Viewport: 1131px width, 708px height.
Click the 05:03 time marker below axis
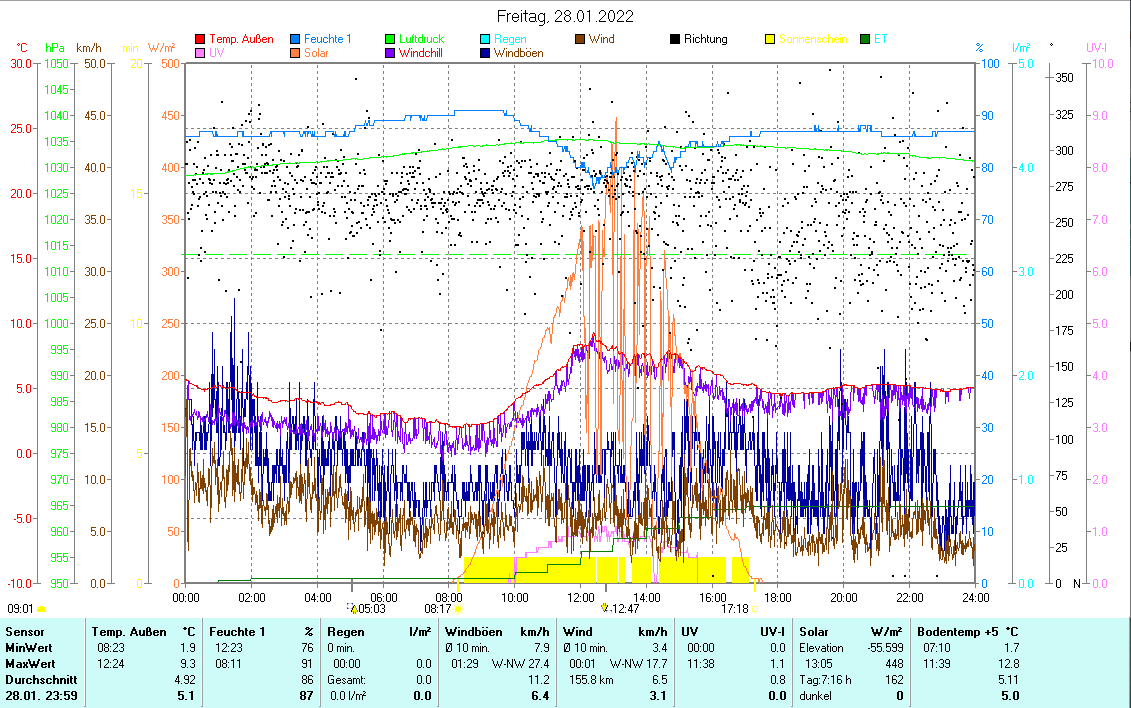point(370,608)
